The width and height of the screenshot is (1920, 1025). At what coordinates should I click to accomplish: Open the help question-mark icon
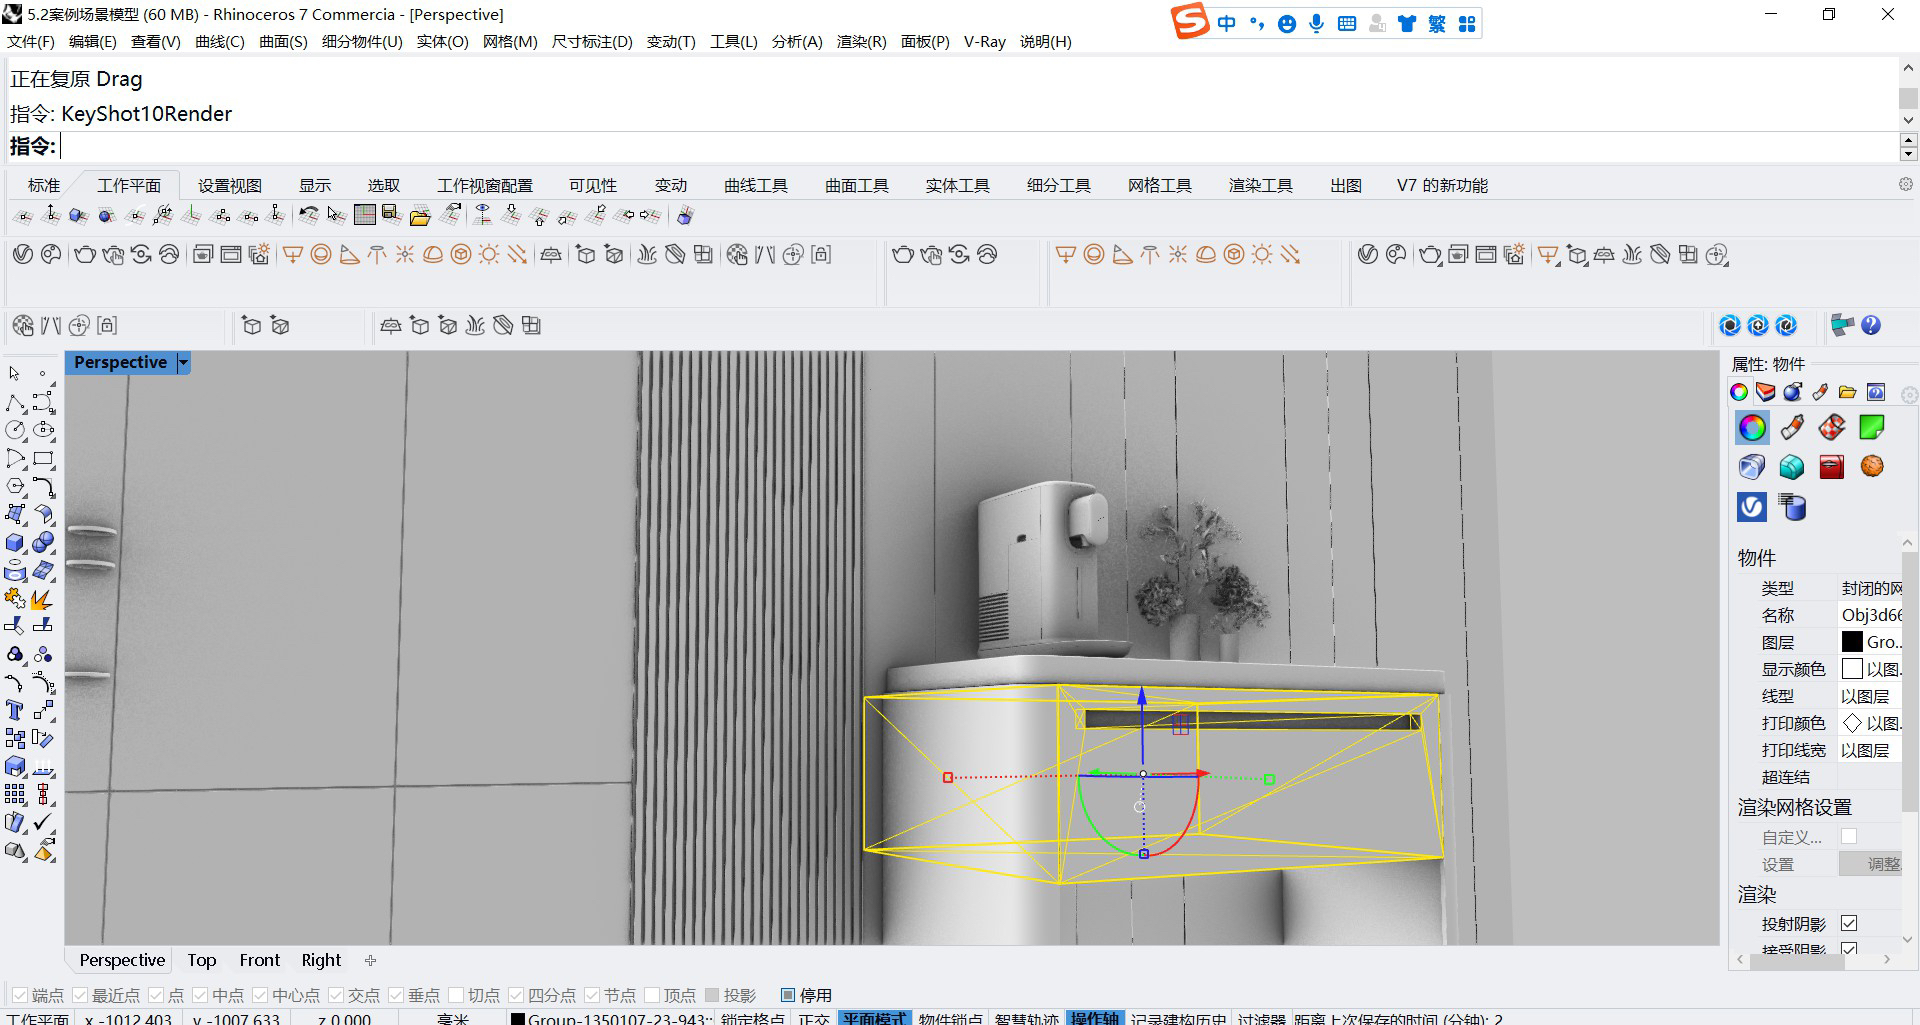pos(1871,325)
